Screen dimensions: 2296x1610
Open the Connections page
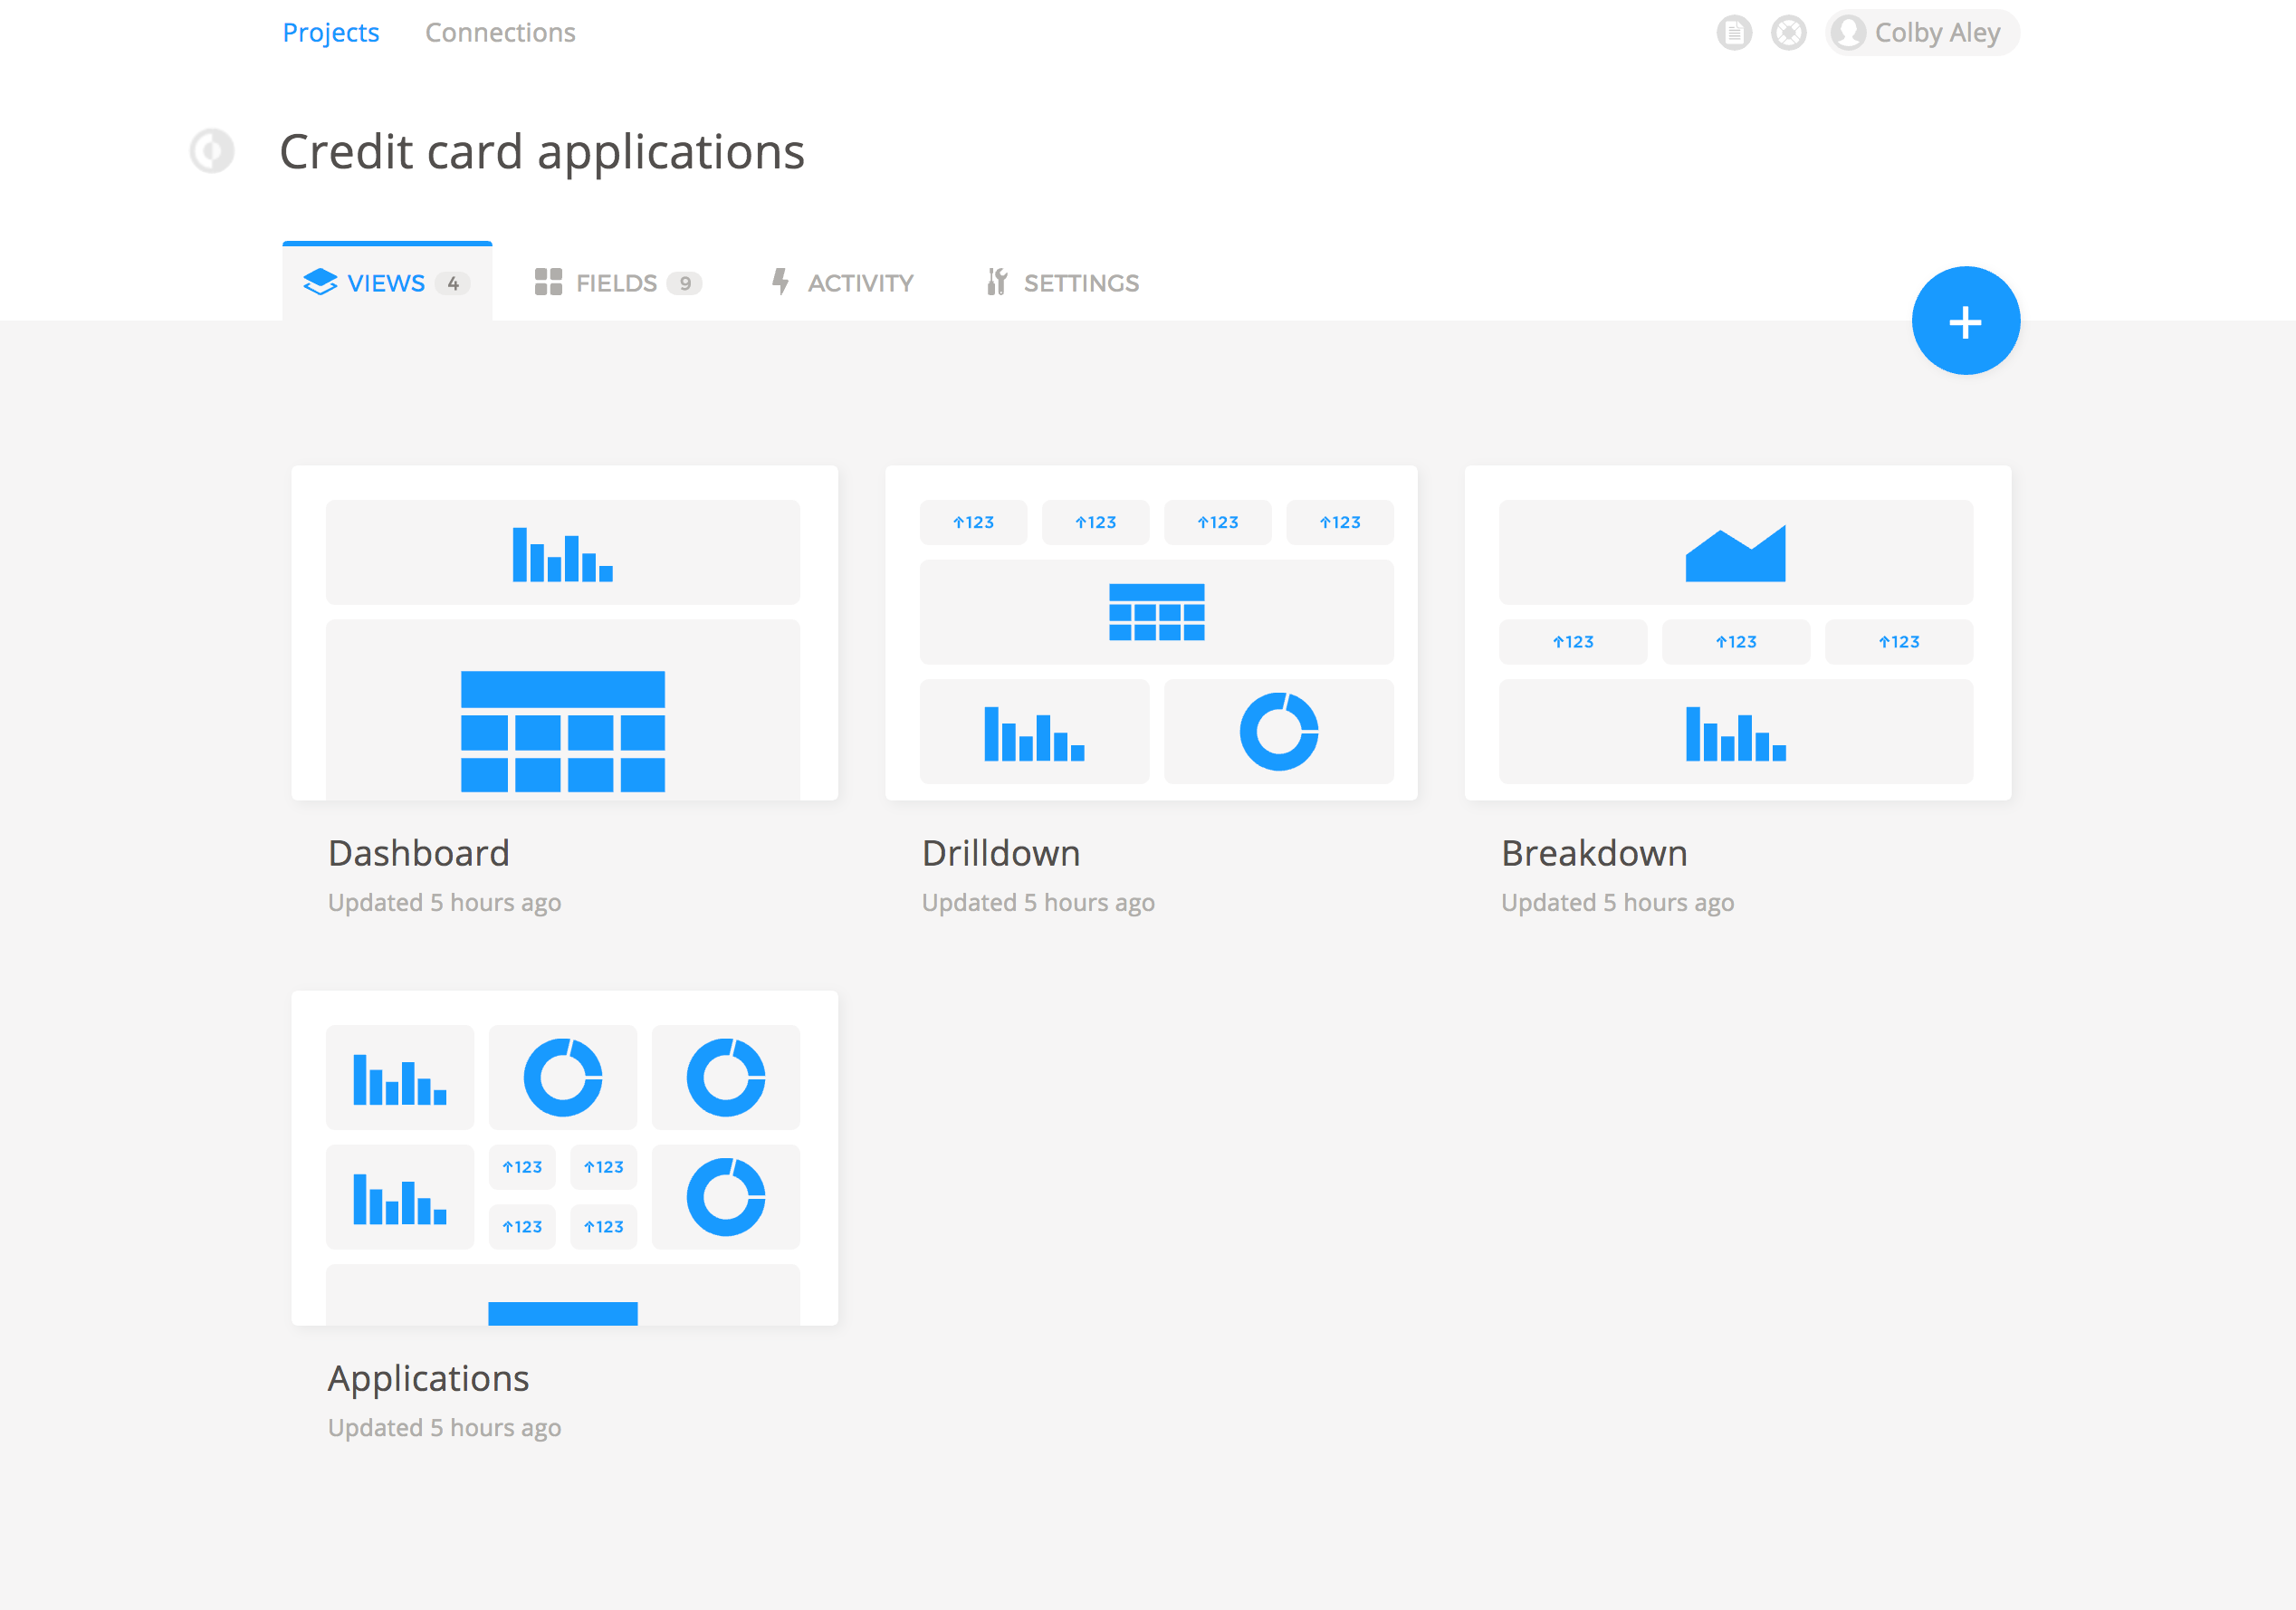(x=500, y=33)
